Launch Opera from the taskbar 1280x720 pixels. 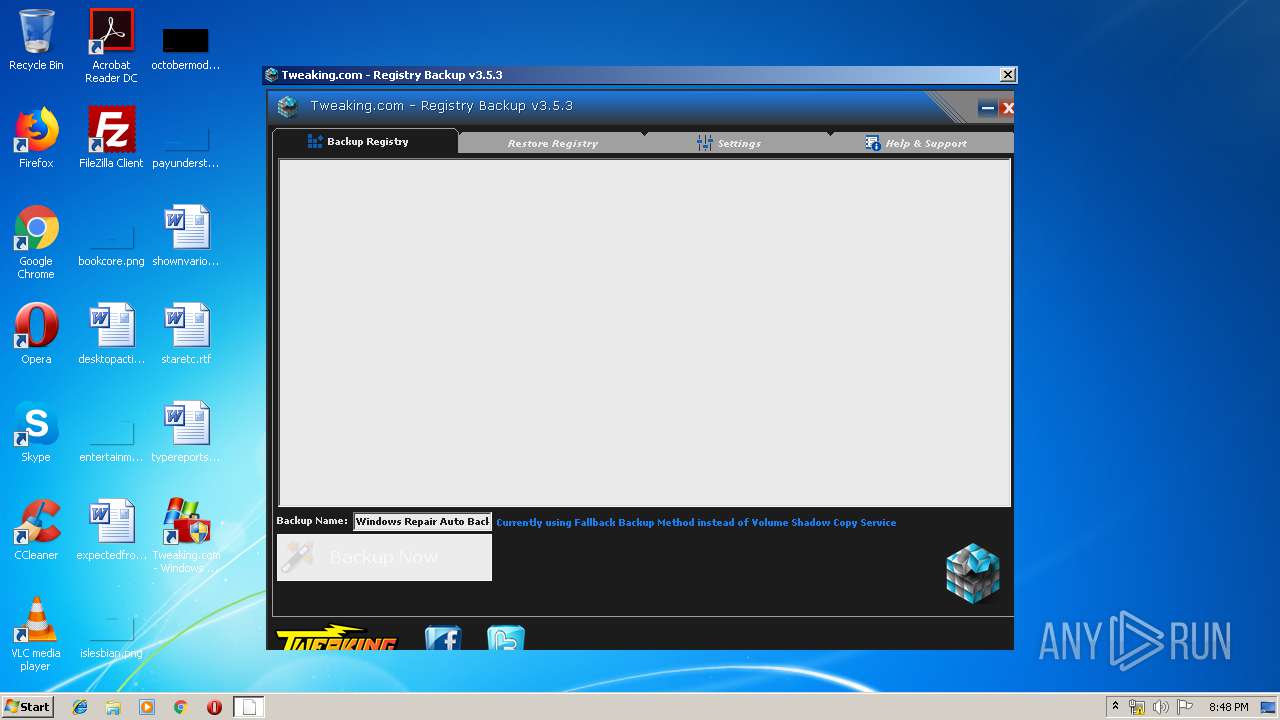[x=214, y=707]
